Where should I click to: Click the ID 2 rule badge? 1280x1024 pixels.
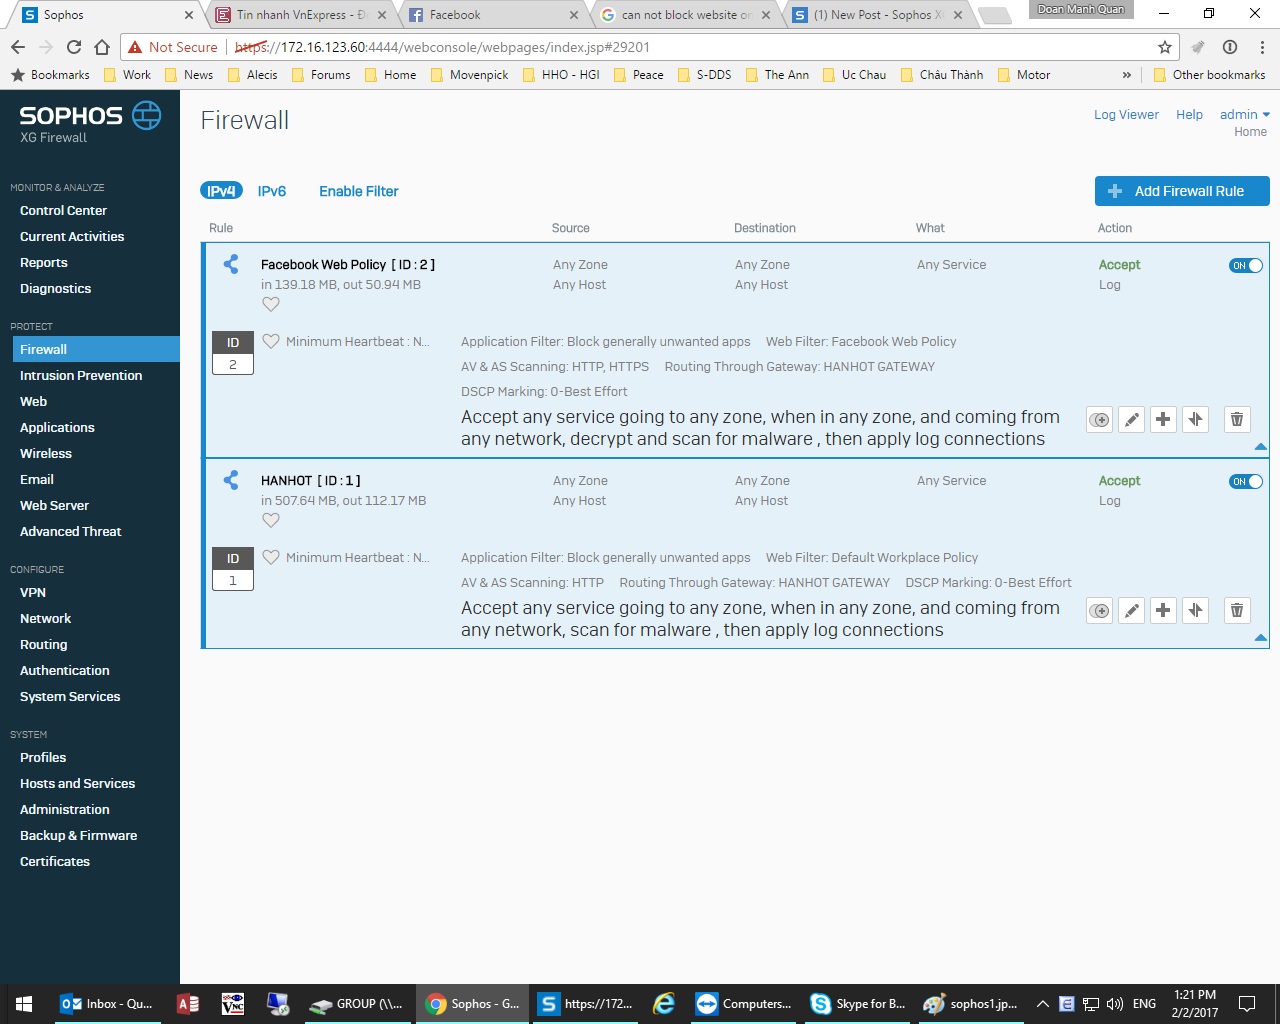click(233, 353)
